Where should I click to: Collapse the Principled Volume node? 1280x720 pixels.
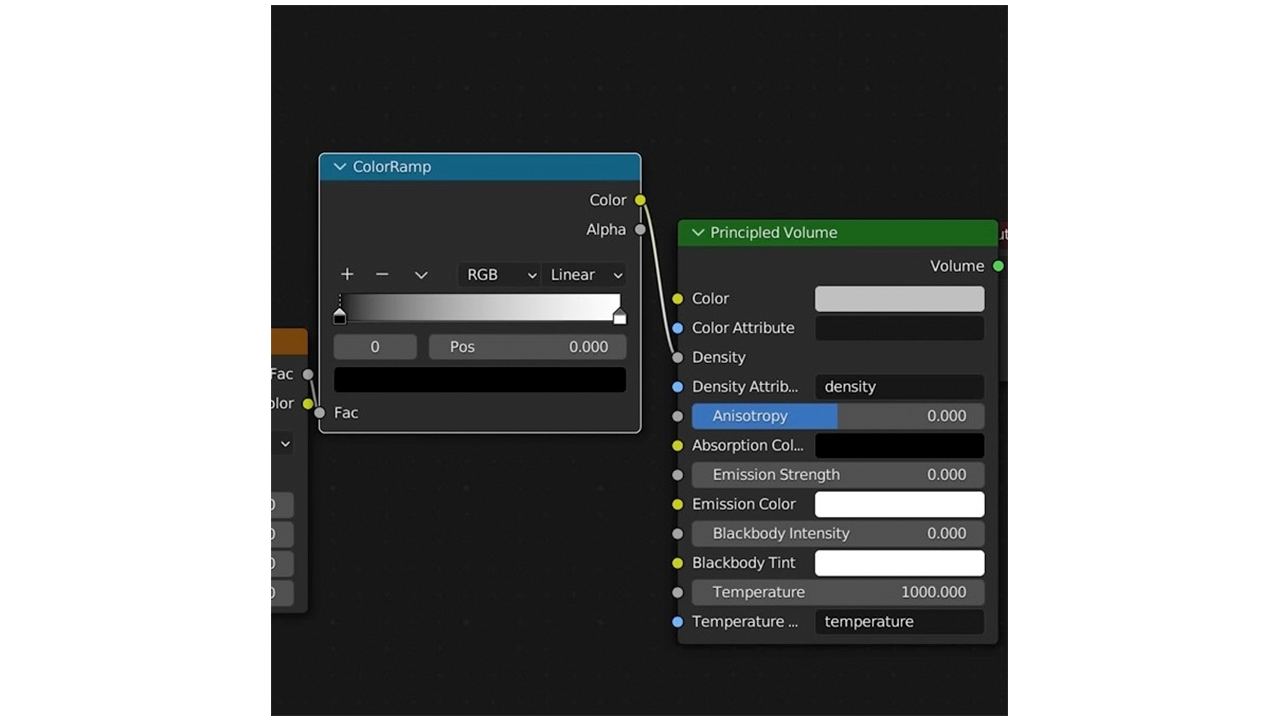698,233
